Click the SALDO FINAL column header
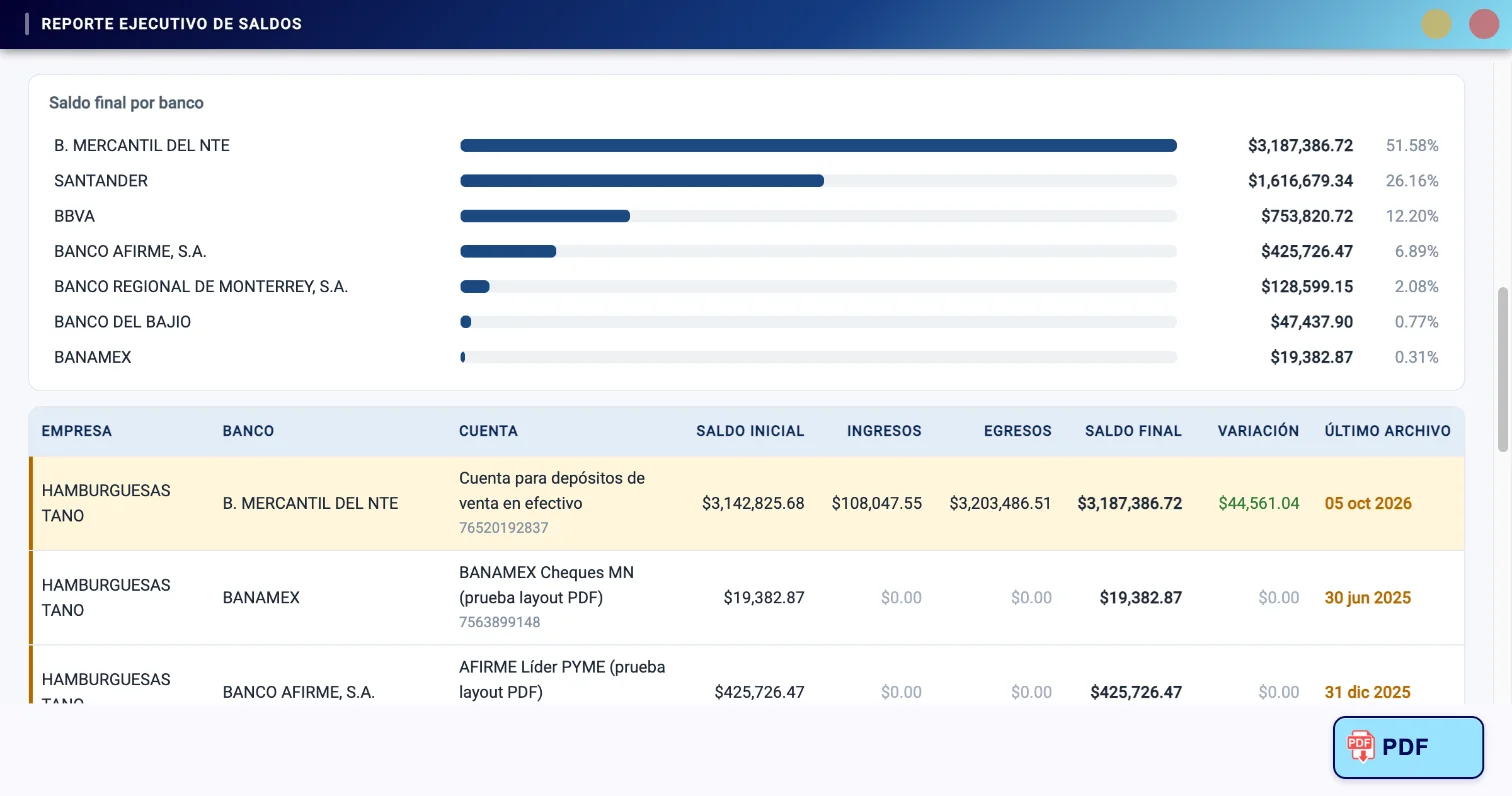 click(x=1133, y=431)
